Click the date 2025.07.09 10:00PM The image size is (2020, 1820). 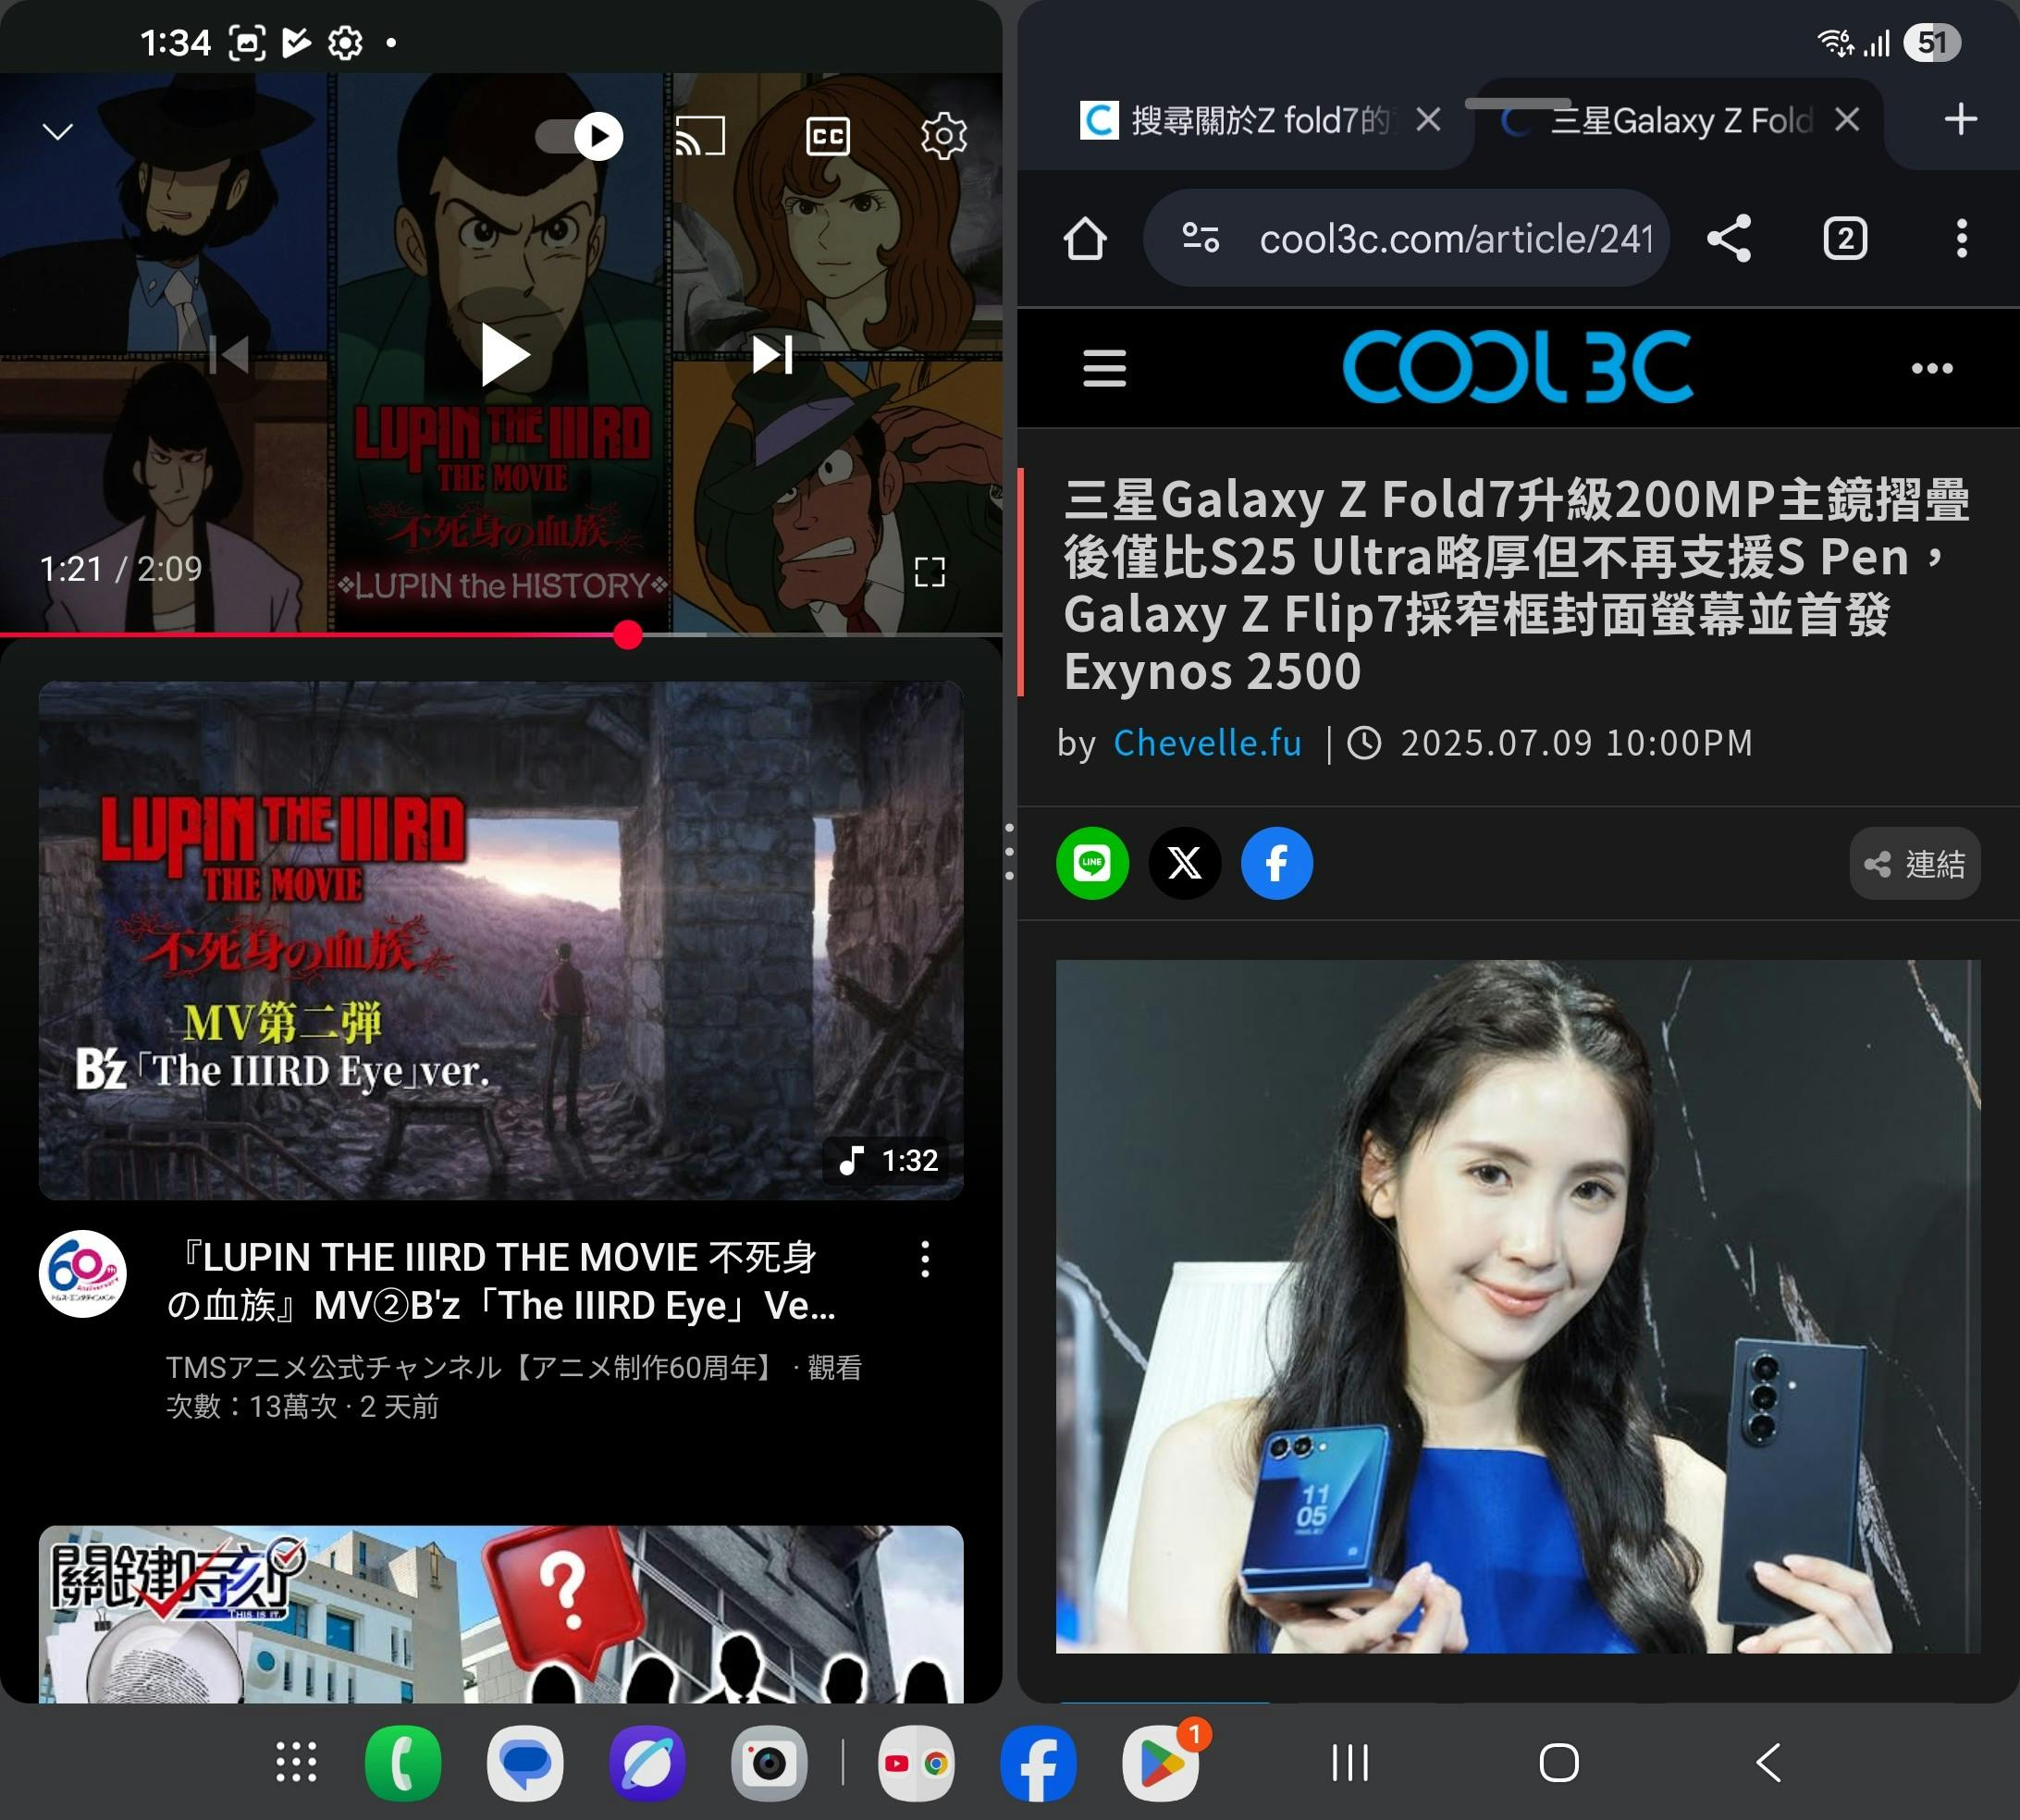point(1575,743)
